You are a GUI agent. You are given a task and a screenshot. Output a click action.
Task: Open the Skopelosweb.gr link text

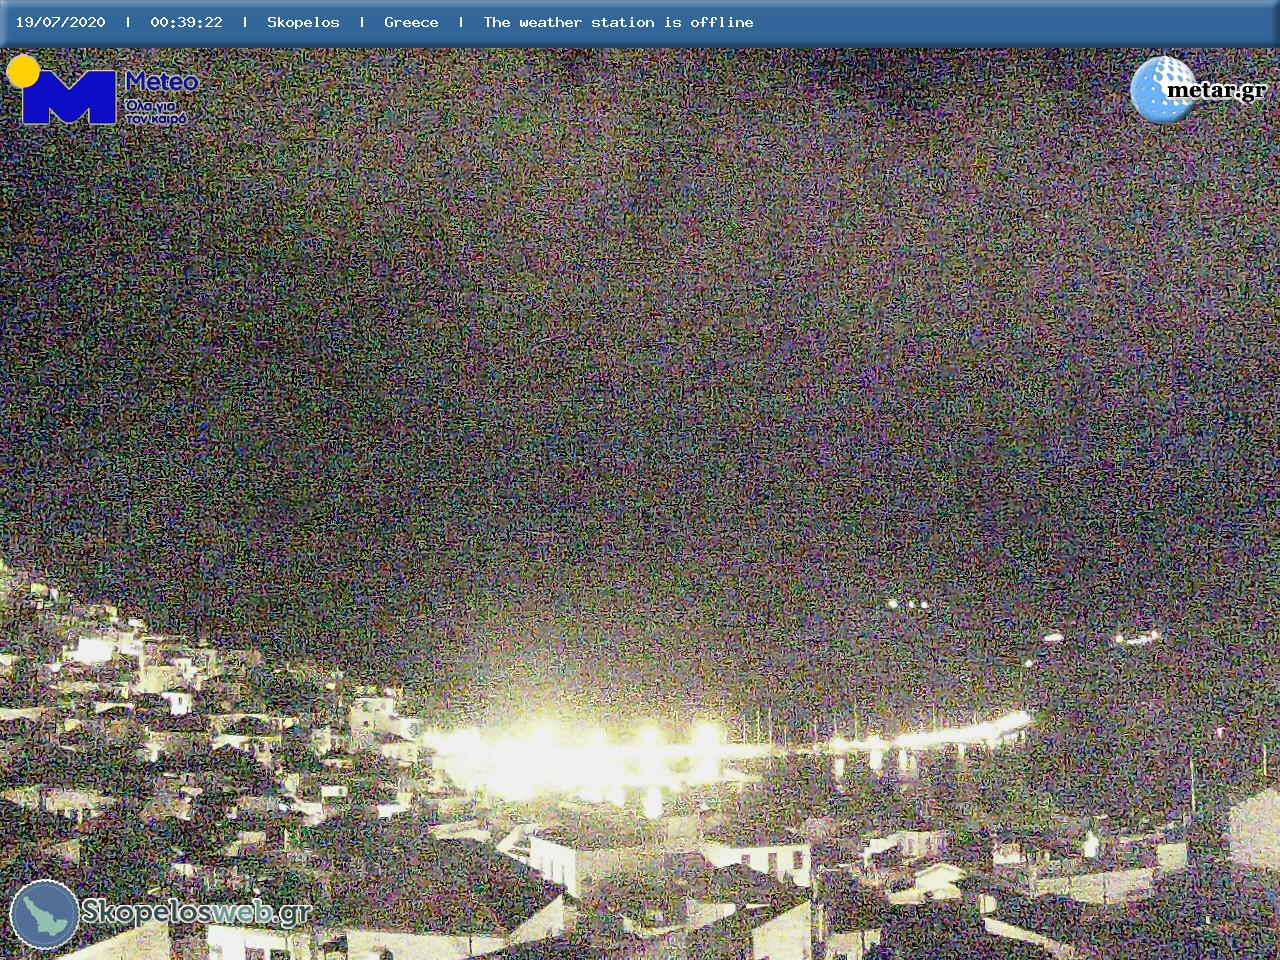(196, 912)
